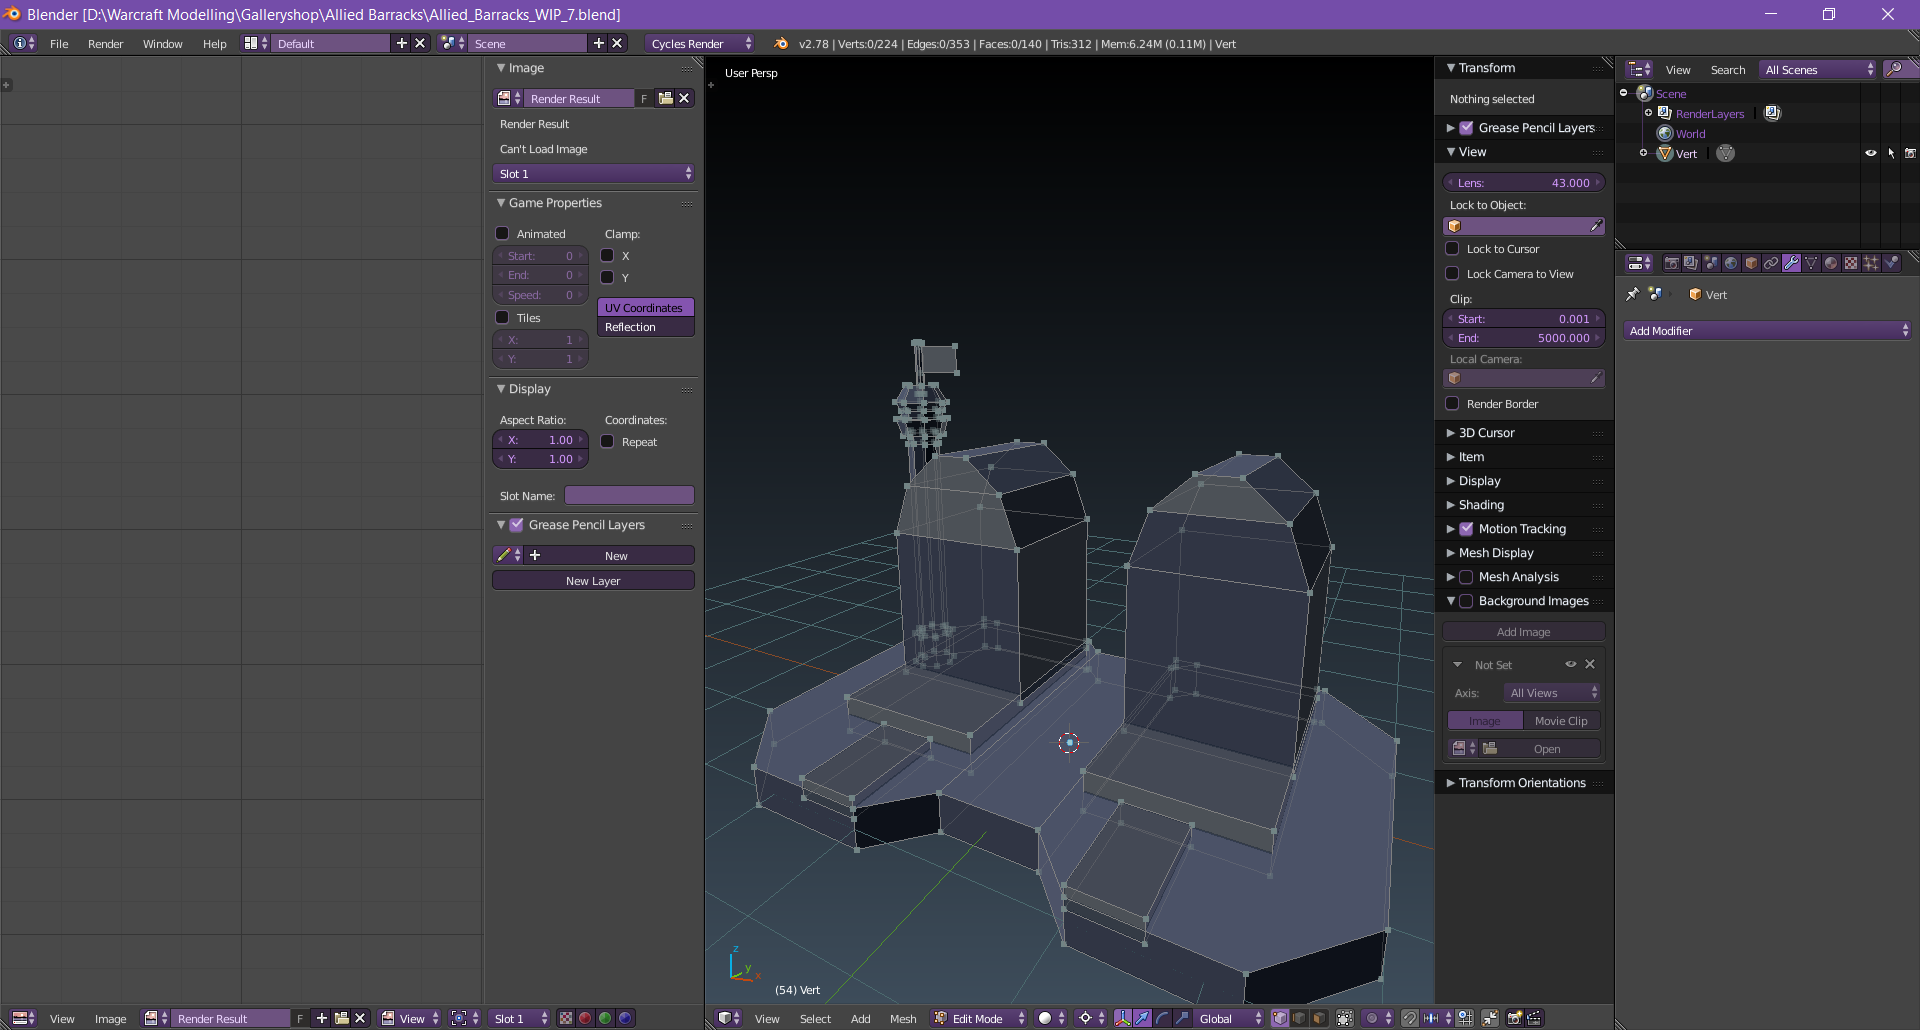Enable the Render Border checkbox
This screenshot has height=1030, width=1920.
[1453, 403]
